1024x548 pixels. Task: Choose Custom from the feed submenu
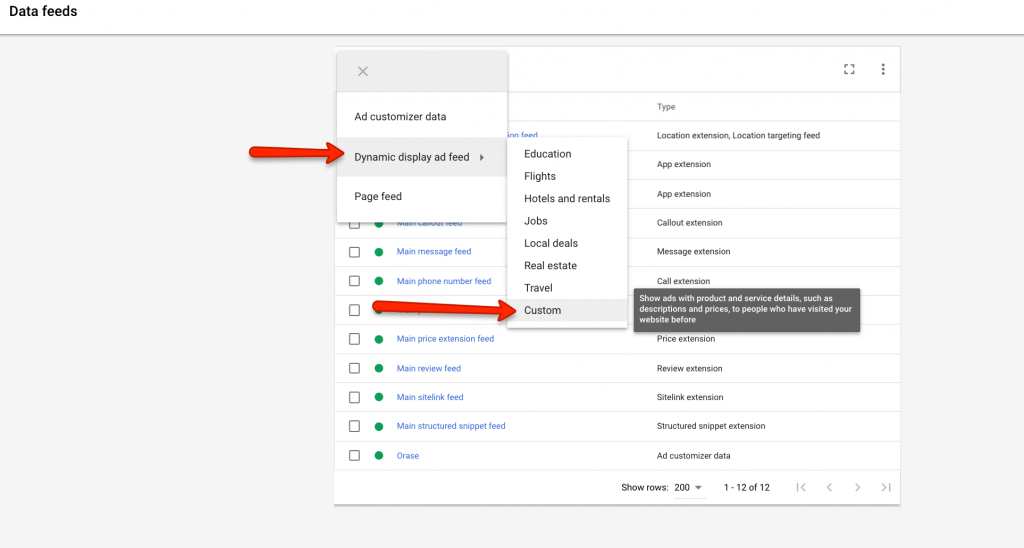(543, 310)
